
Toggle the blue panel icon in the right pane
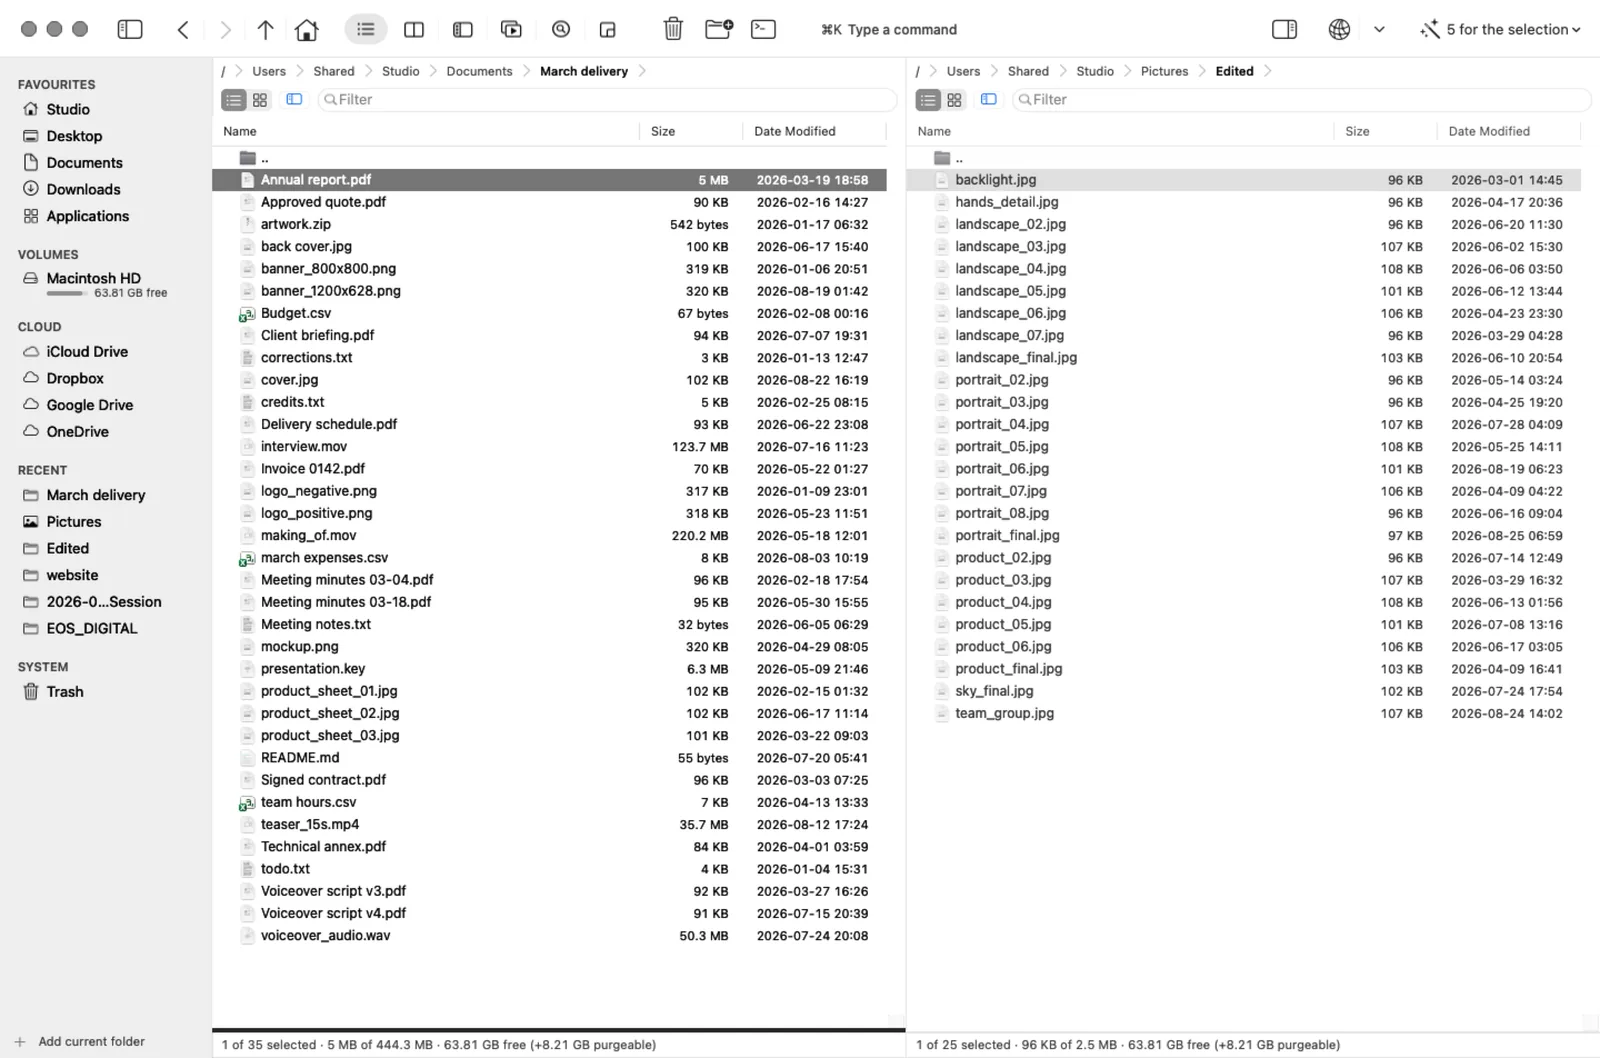(989, 99)
